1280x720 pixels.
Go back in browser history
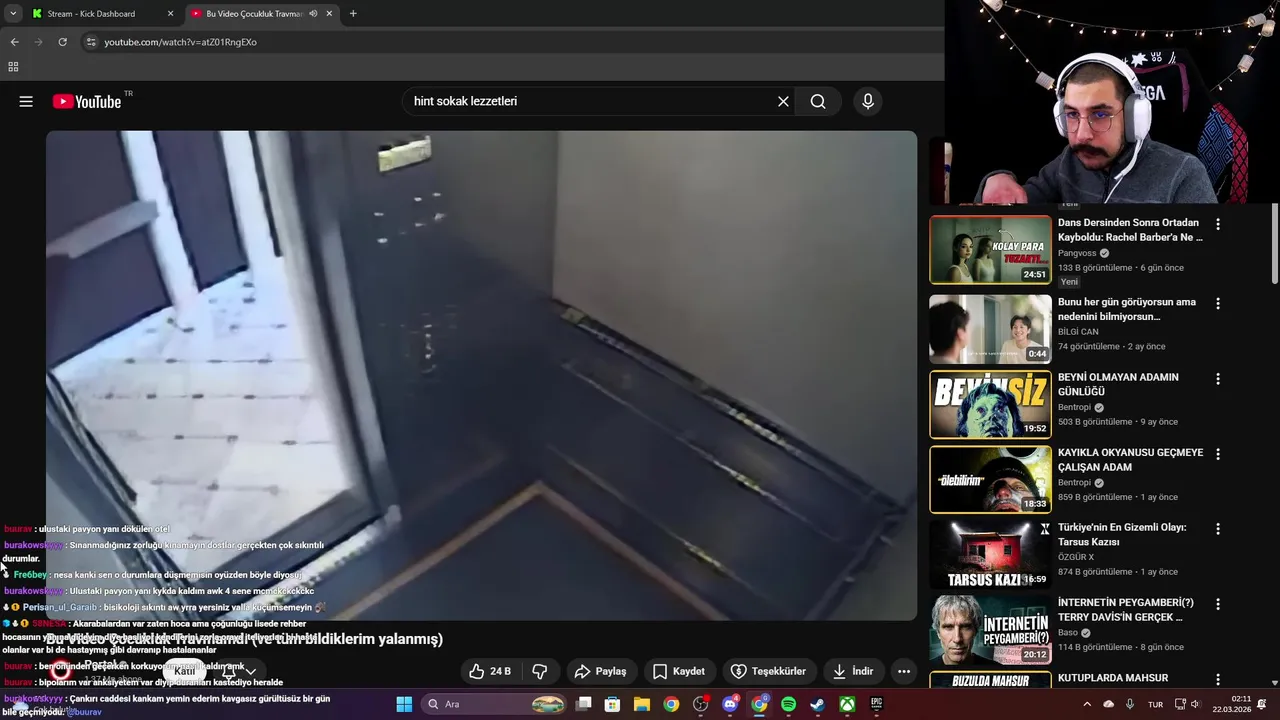point(14,42)
